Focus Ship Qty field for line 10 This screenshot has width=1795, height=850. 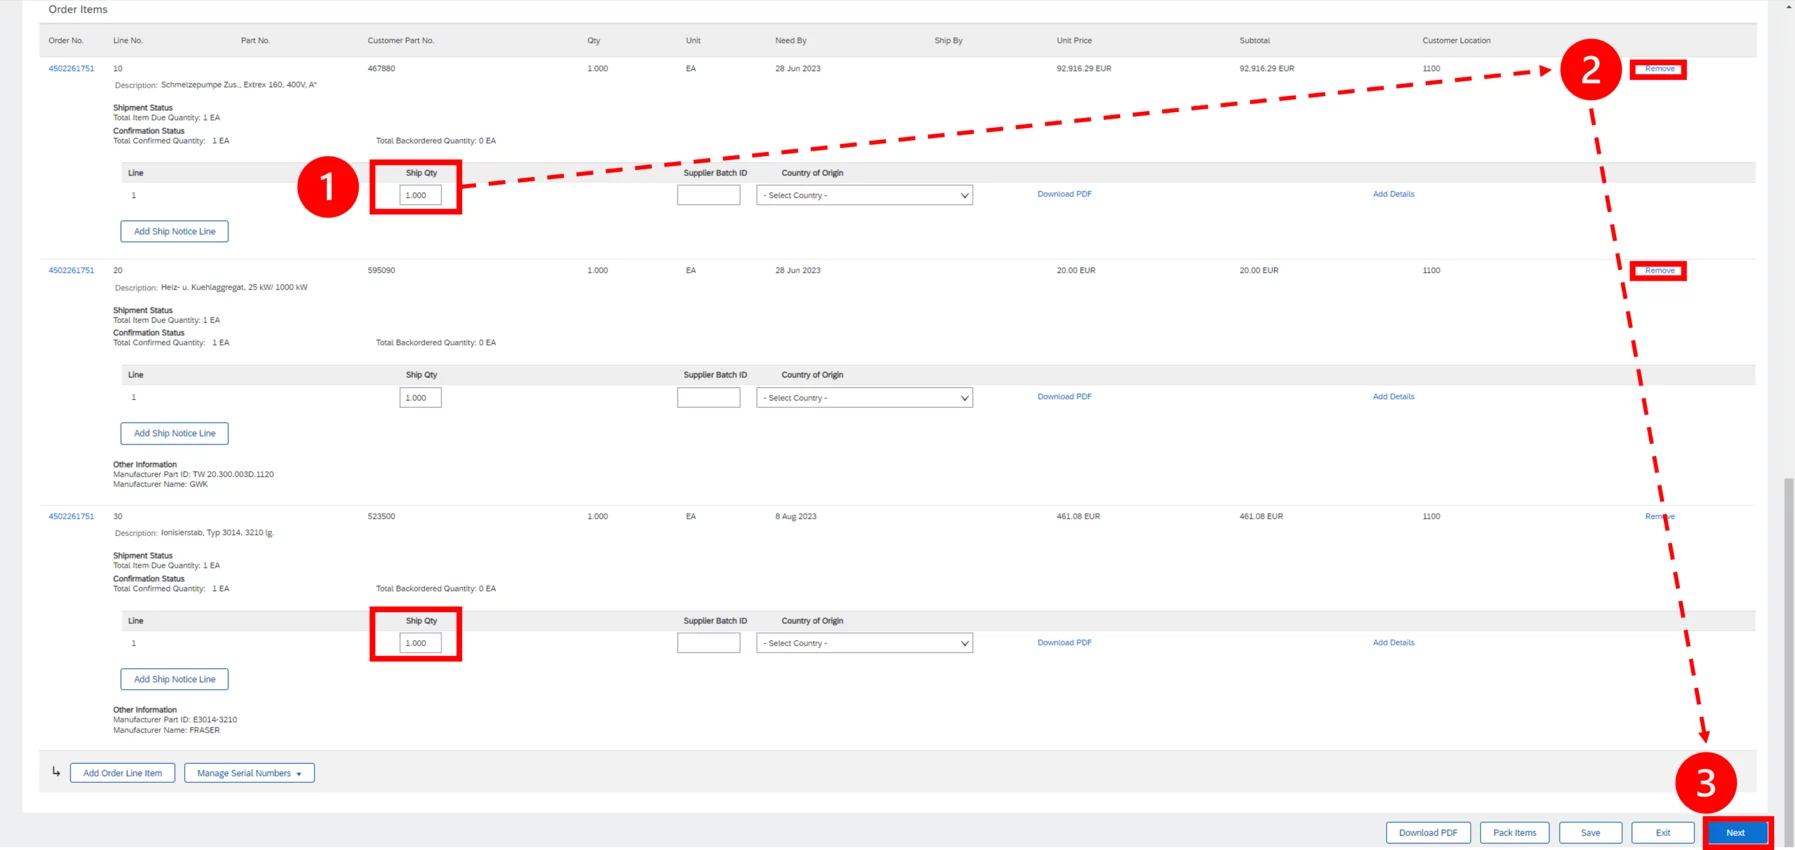coord(420,196)
